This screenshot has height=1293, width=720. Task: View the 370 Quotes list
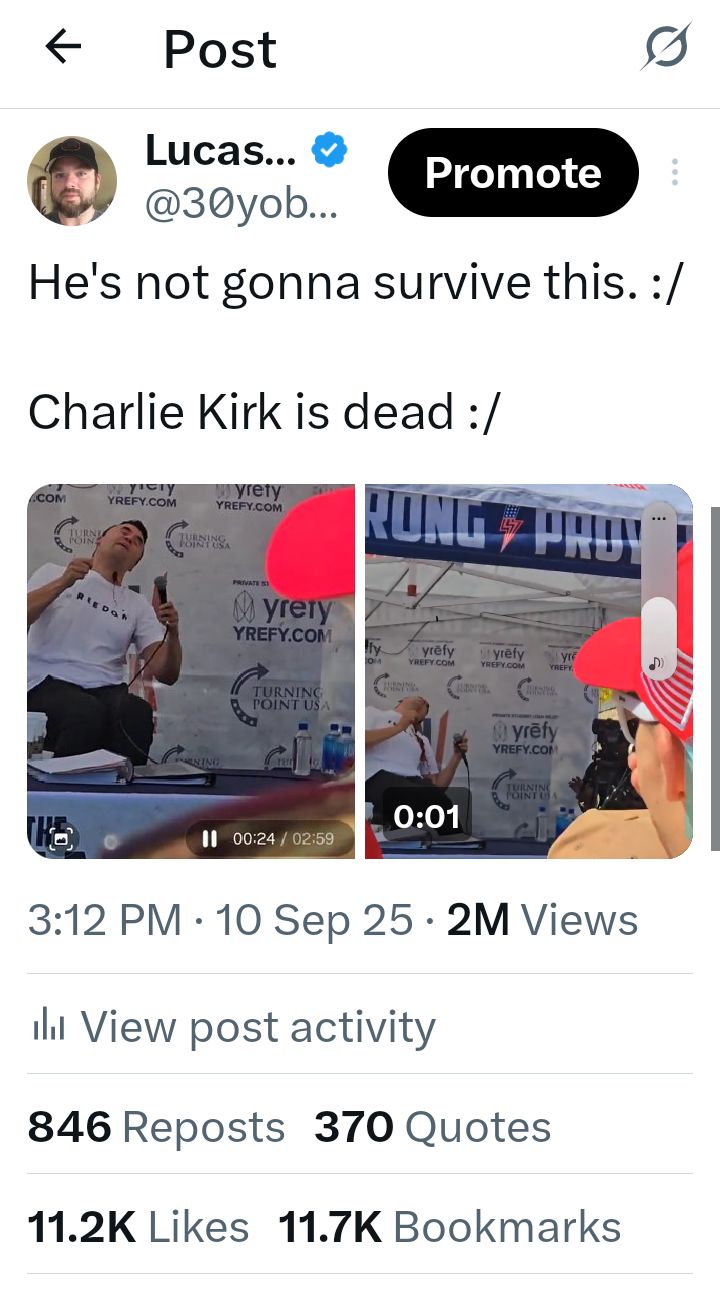point(432,1127)
